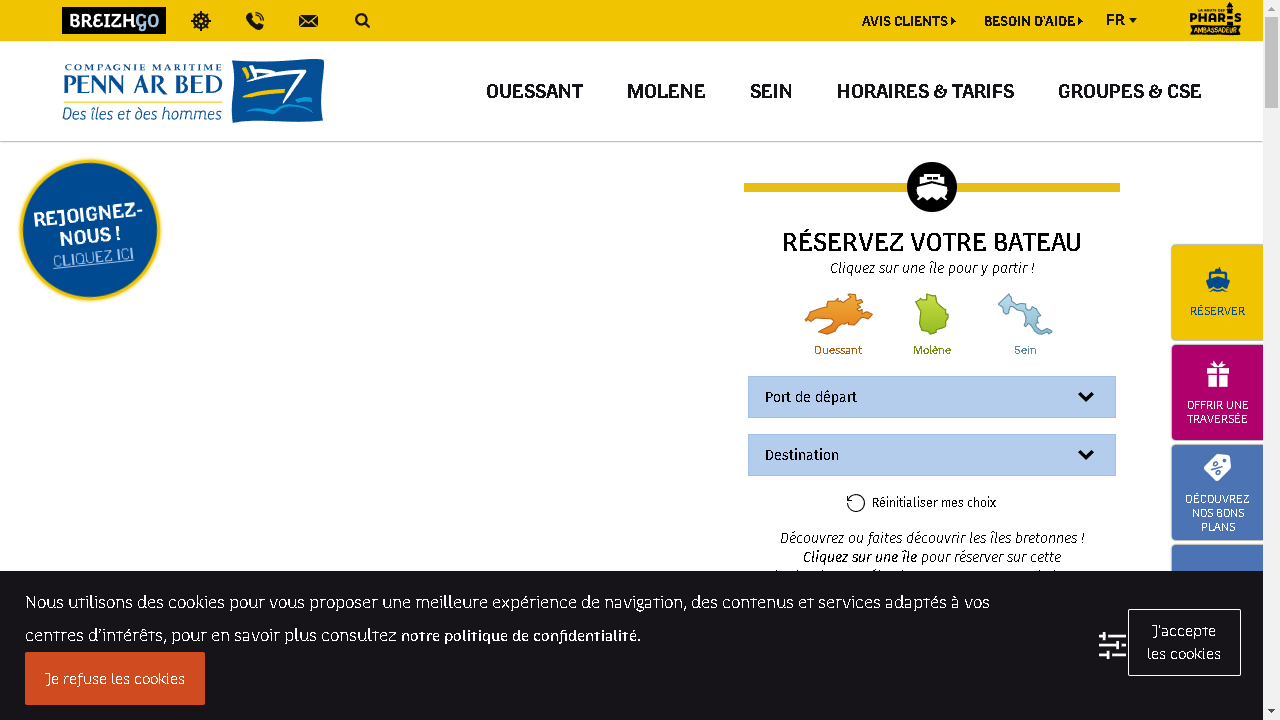Open the envelope mail icon
This screenshot has width=1280, height=720.
tap(308, 21)
